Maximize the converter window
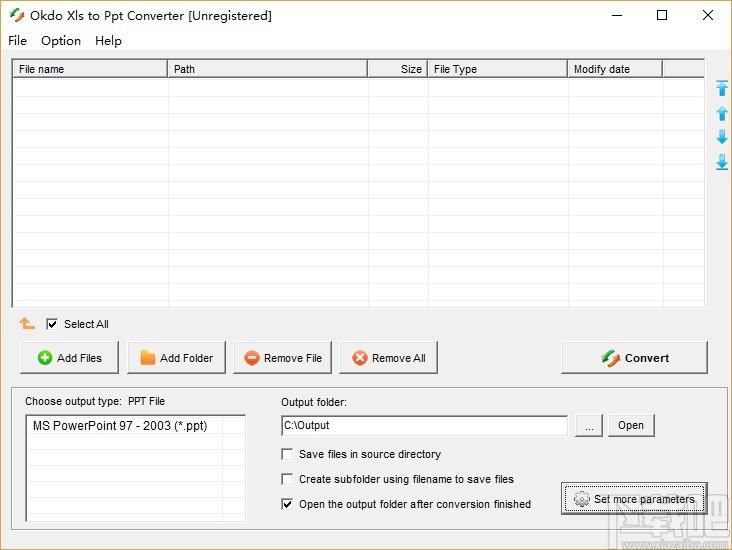732x550 pixels. click(x=662, y=15)
